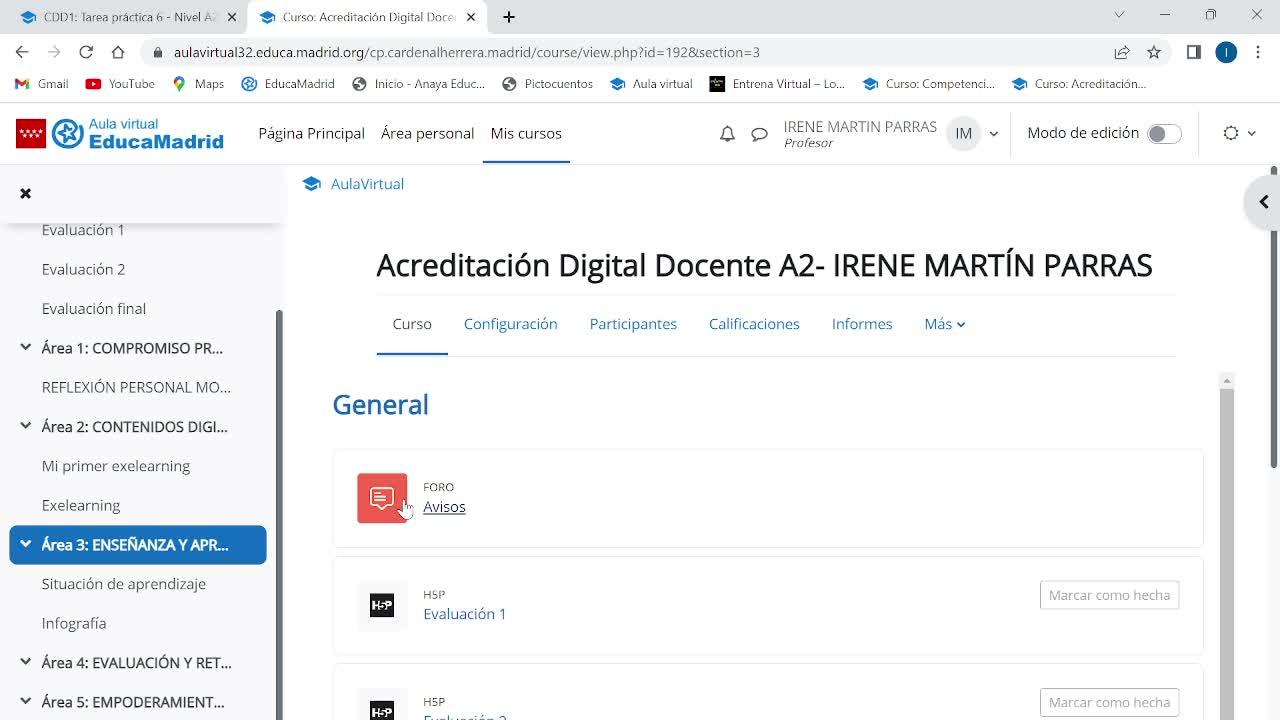
Task: Switch to the Participantes tab
Action: pyautogui.click(x=633, y=324)
